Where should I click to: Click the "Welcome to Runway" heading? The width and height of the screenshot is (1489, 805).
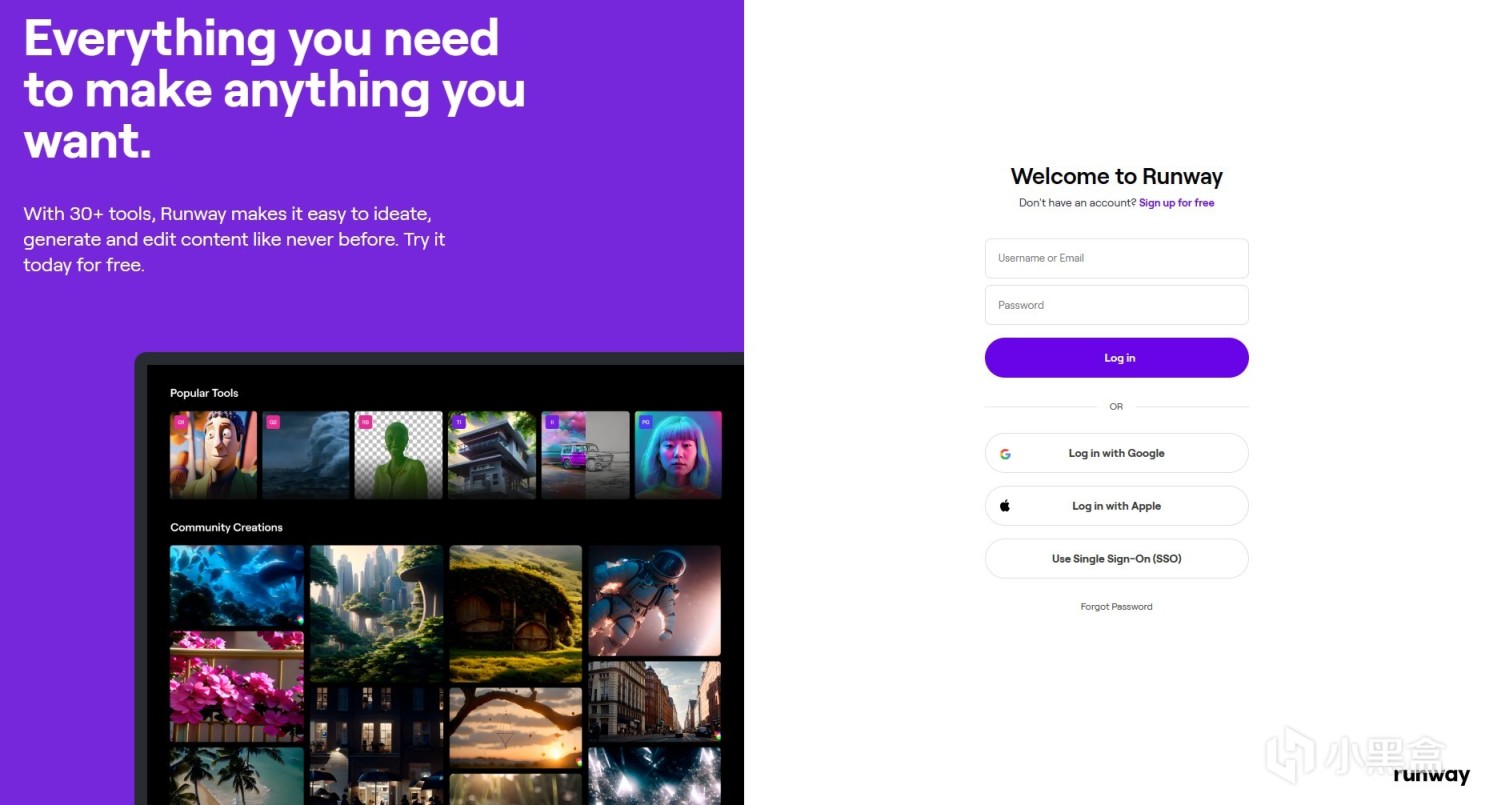[1116, 177]
